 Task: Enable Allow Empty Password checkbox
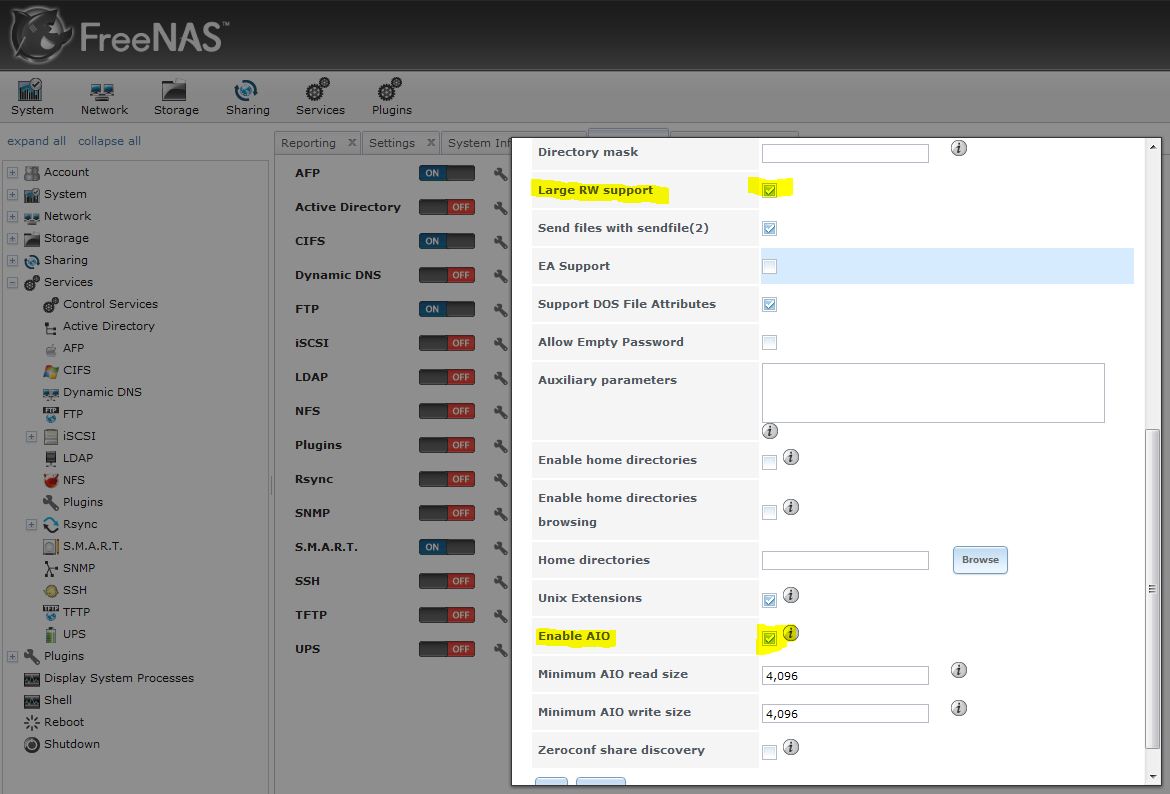click(769, 343)
